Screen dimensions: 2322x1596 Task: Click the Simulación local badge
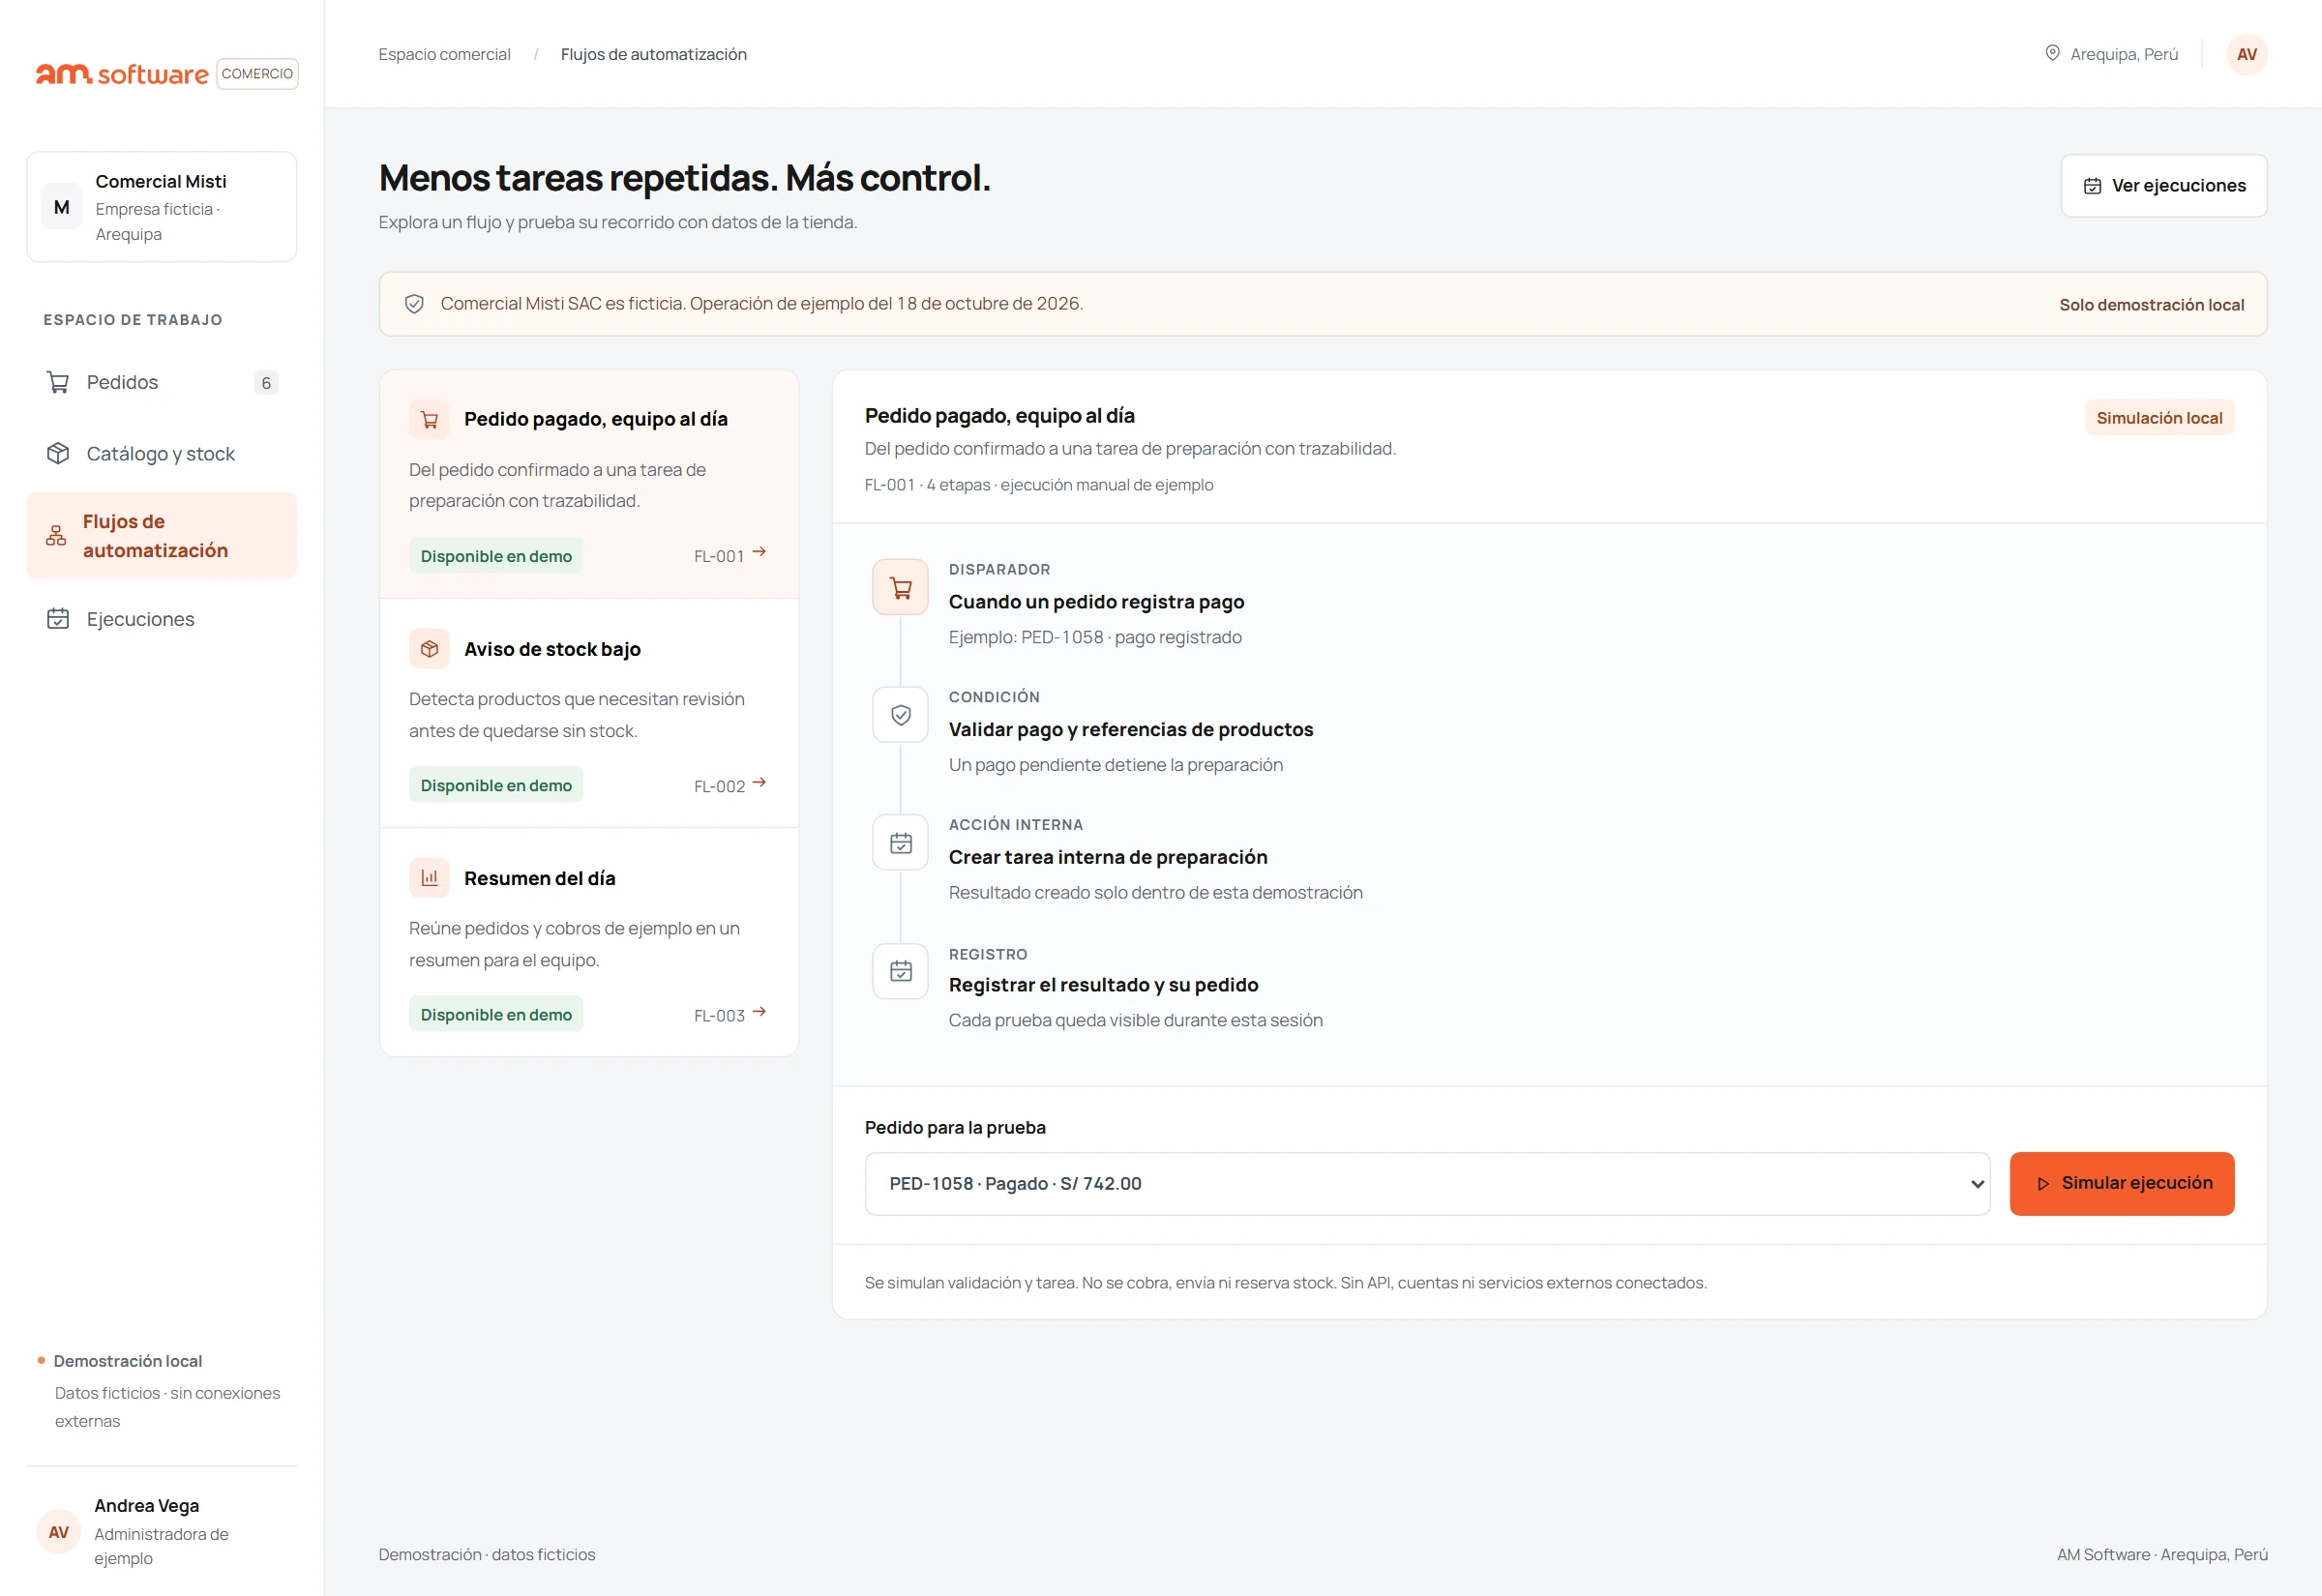(x=2159, y=417)
